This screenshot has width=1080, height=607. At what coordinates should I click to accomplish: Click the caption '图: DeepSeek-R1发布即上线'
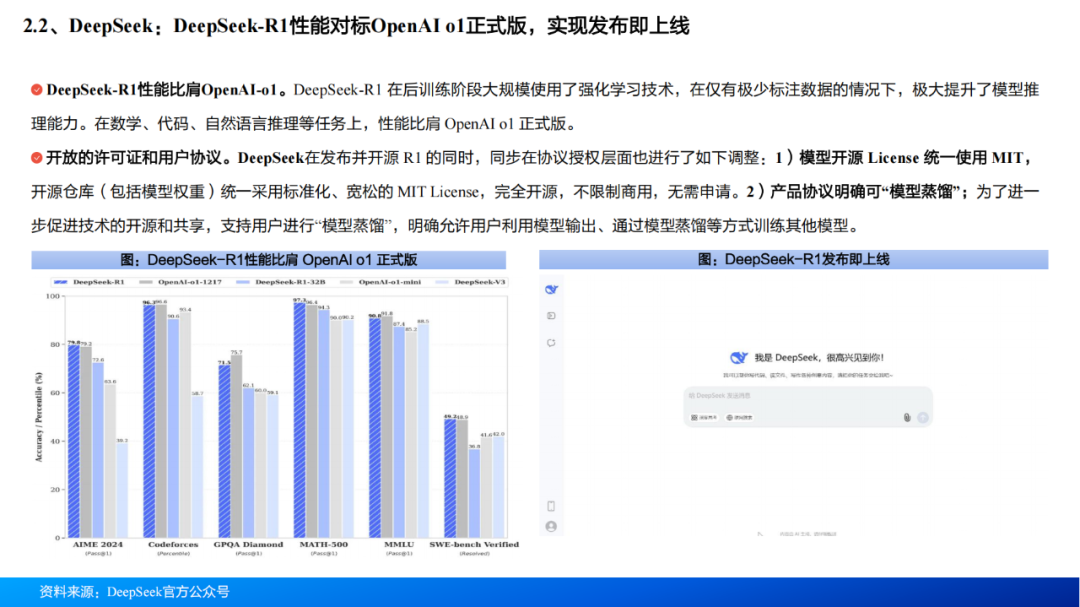point(793,260)
